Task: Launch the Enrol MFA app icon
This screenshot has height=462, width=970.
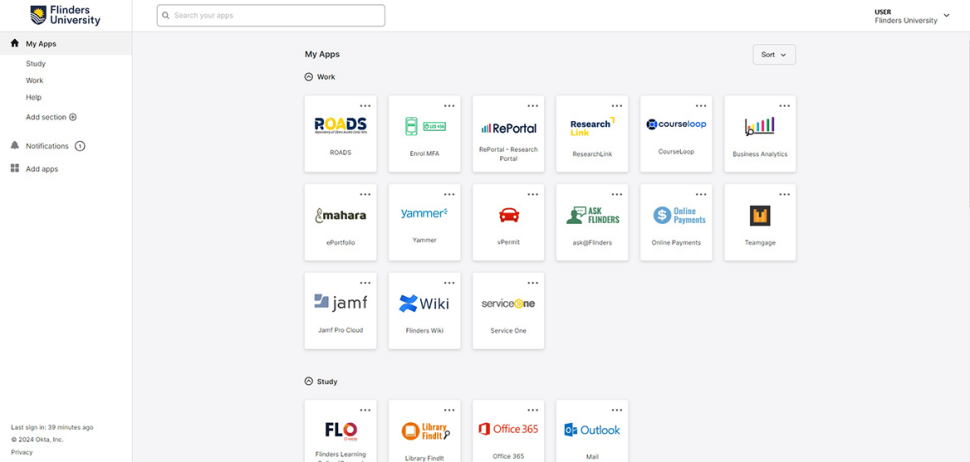Action: coord(424,126)
